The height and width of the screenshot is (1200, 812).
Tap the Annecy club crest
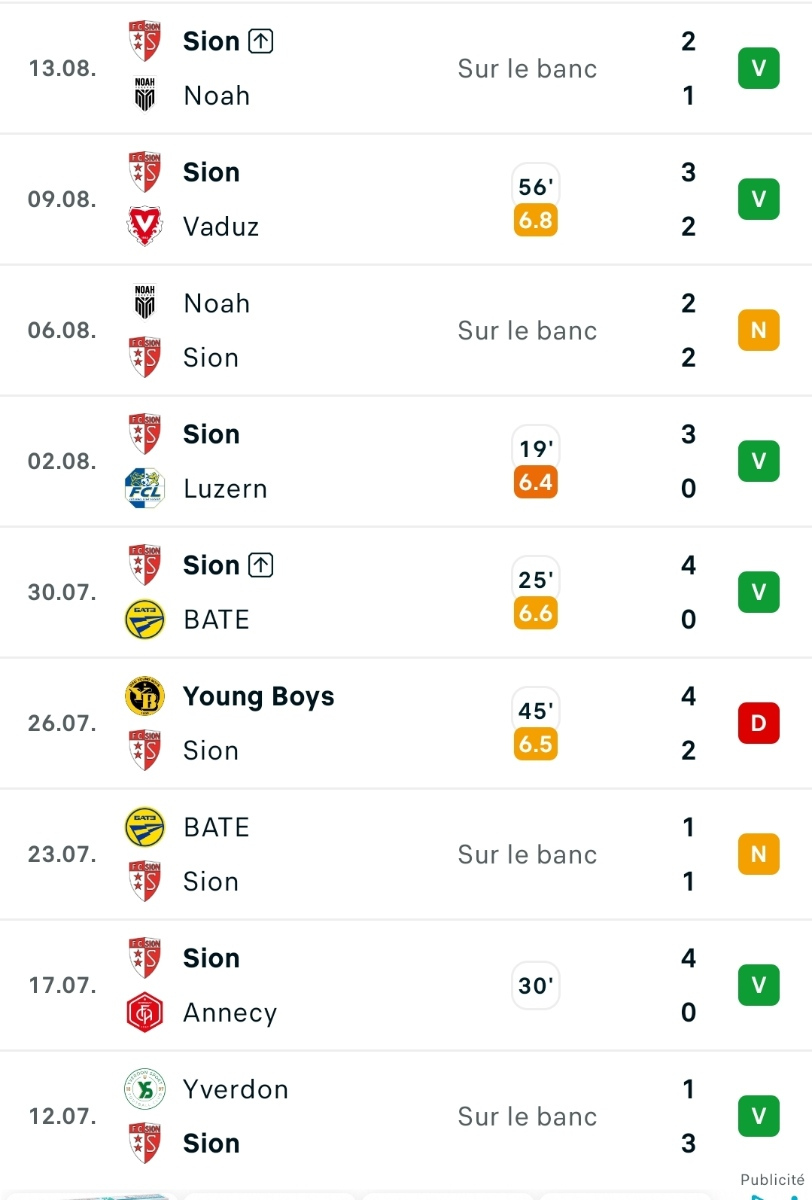point(145,1012)
